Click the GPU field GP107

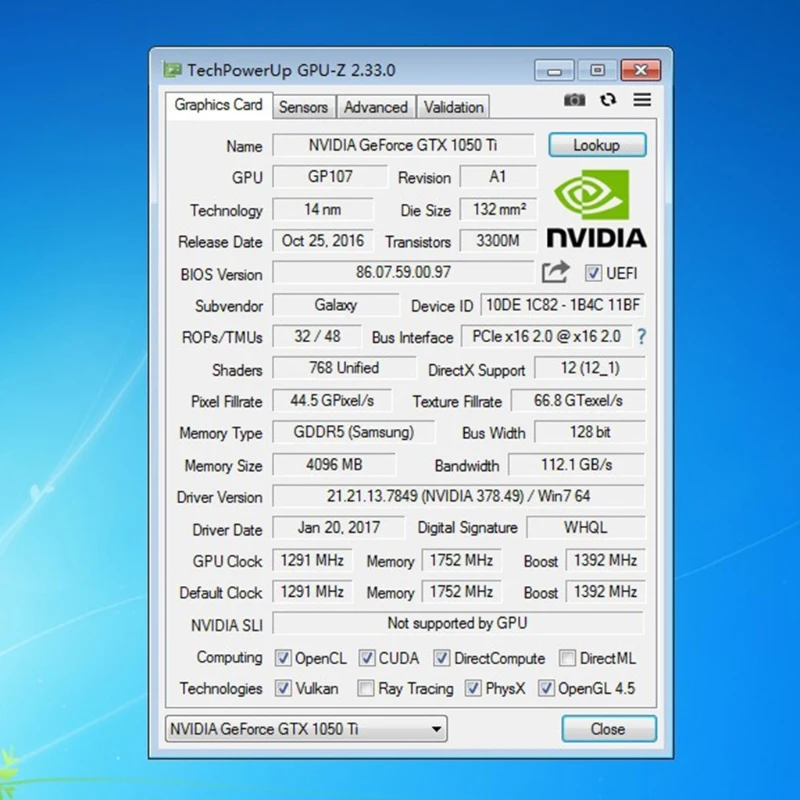[x=330, y=177]
